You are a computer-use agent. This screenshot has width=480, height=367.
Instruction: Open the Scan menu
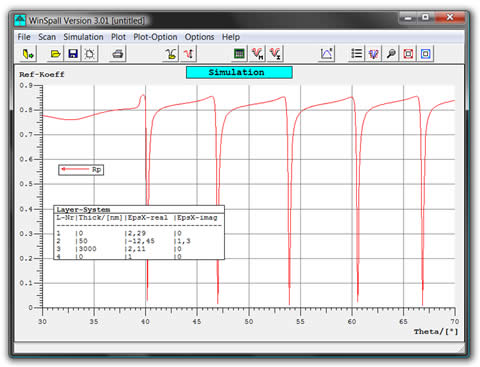click(47, 37)
